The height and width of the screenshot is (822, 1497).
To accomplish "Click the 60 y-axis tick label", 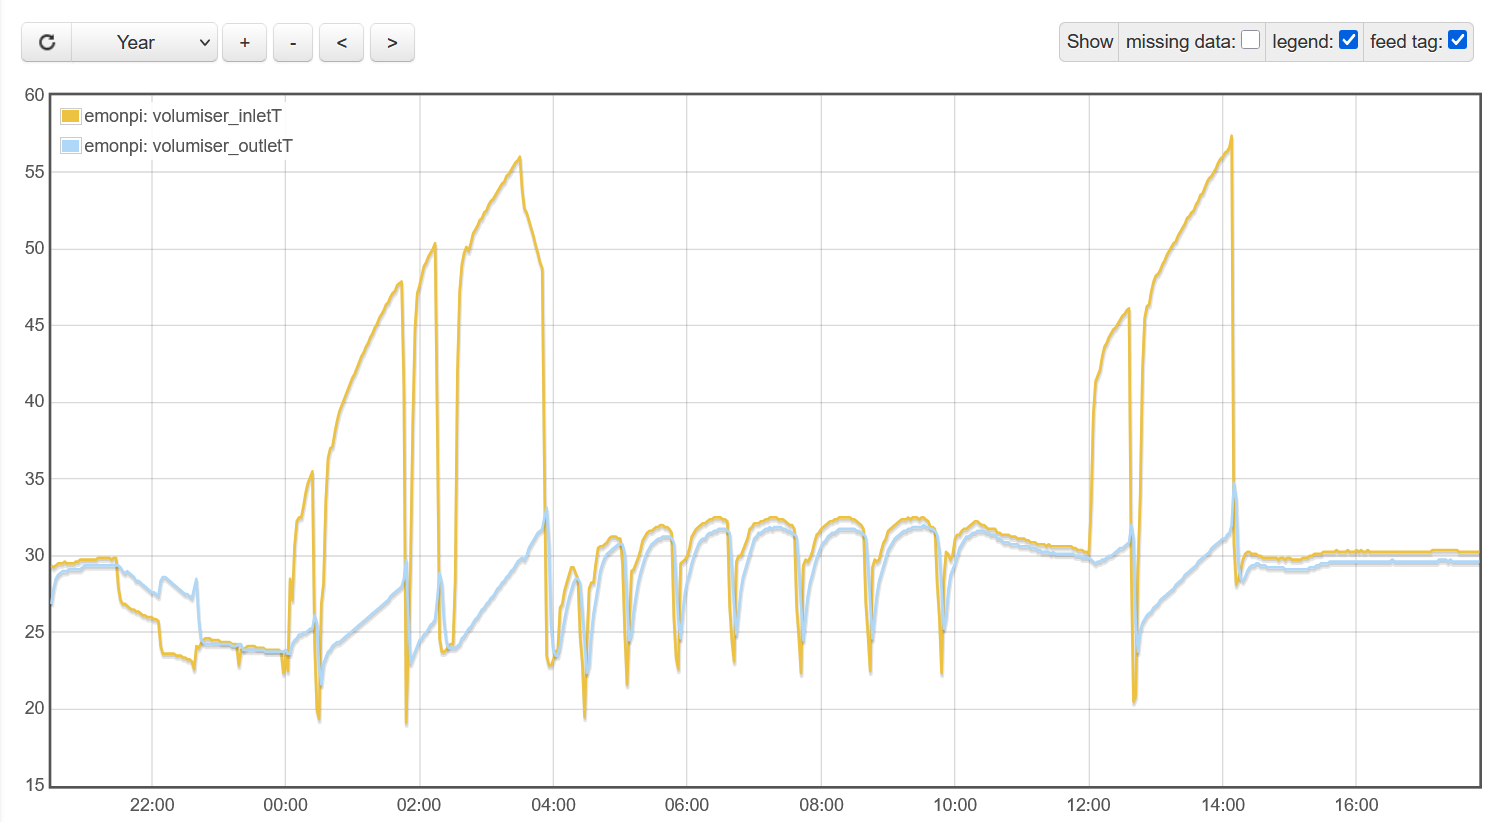I will click(x=34, y=95).
